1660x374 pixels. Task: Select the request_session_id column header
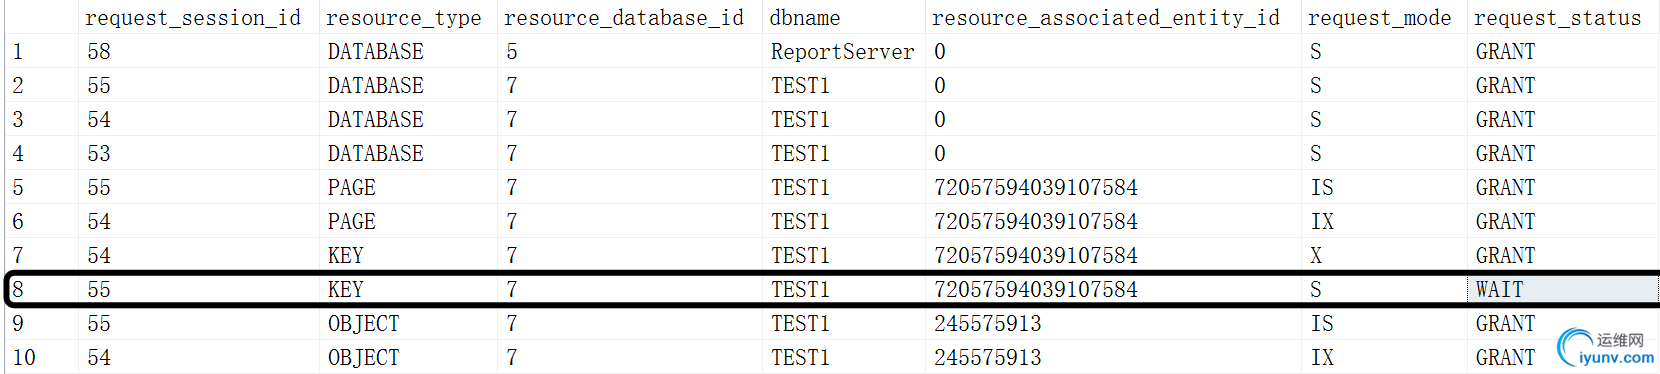199,17
